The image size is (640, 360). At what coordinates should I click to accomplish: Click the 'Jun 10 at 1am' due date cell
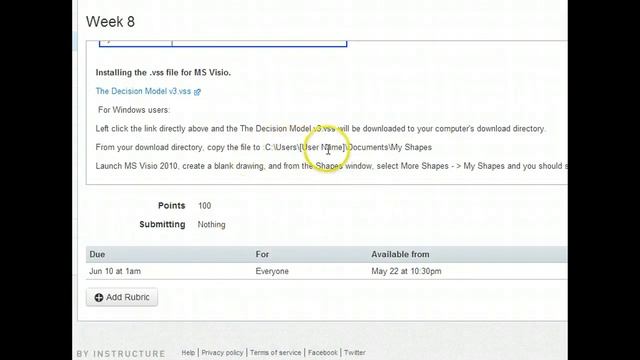click(115, 271)
